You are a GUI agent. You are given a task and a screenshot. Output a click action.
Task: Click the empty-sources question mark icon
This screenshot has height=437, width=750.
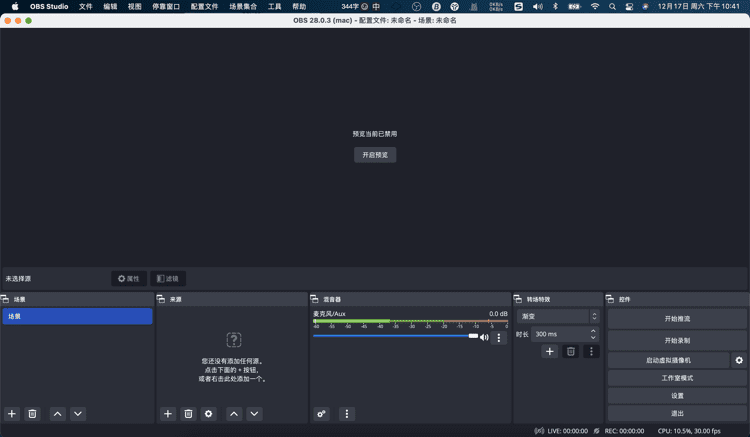(x=233, y=340)
